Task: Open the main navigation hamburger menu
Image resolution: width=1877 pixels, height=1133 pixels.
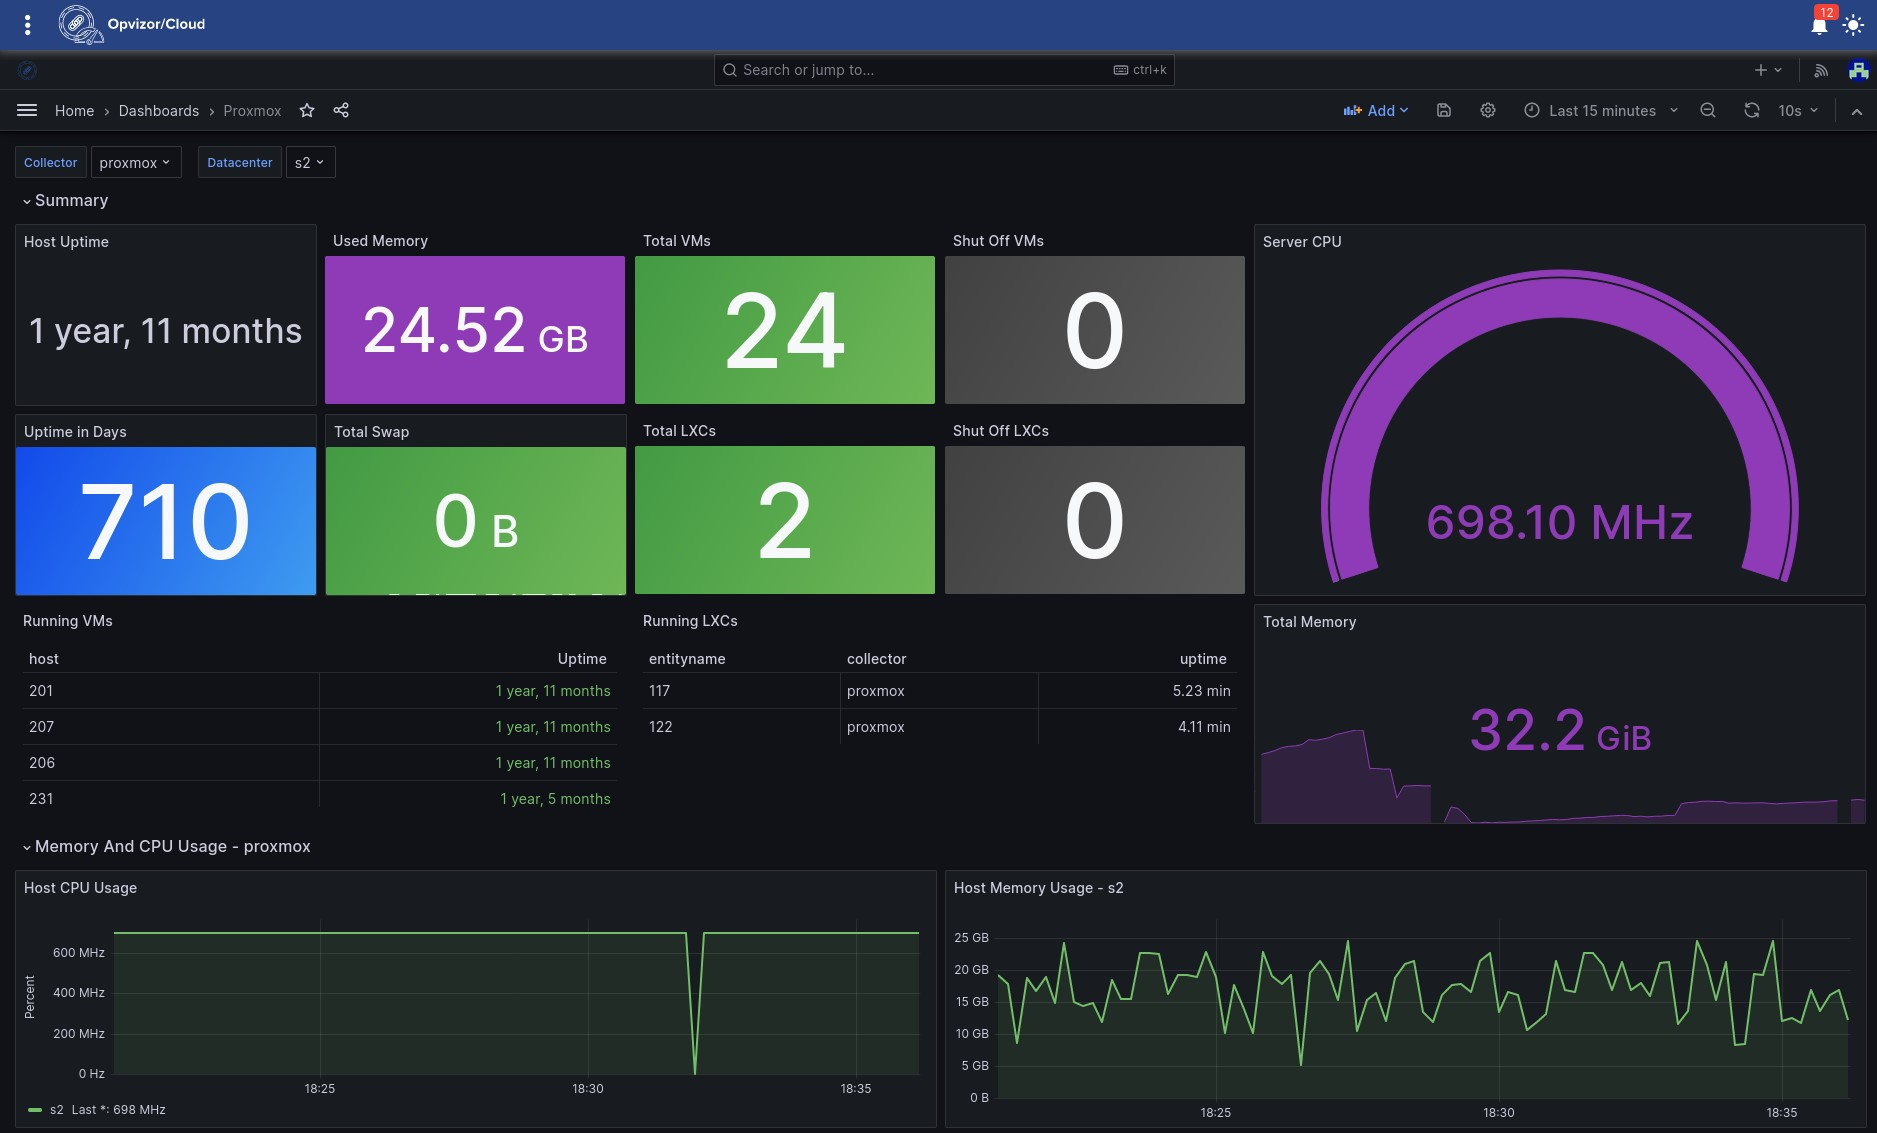Action: [27, 110]
